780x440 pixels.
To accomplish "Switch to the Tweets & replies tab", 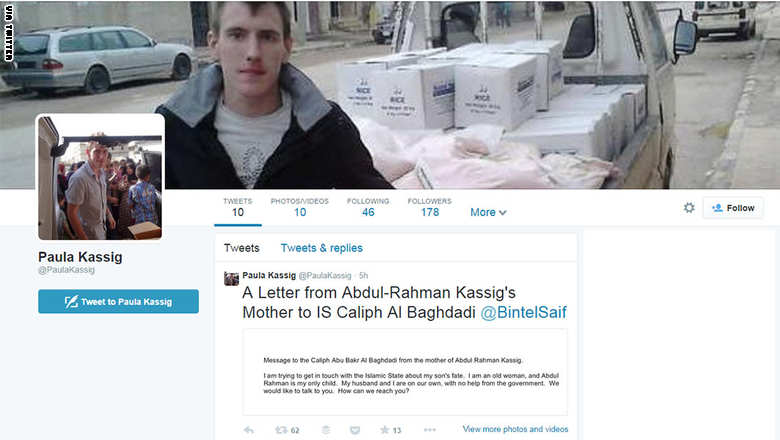I will 321,248.
